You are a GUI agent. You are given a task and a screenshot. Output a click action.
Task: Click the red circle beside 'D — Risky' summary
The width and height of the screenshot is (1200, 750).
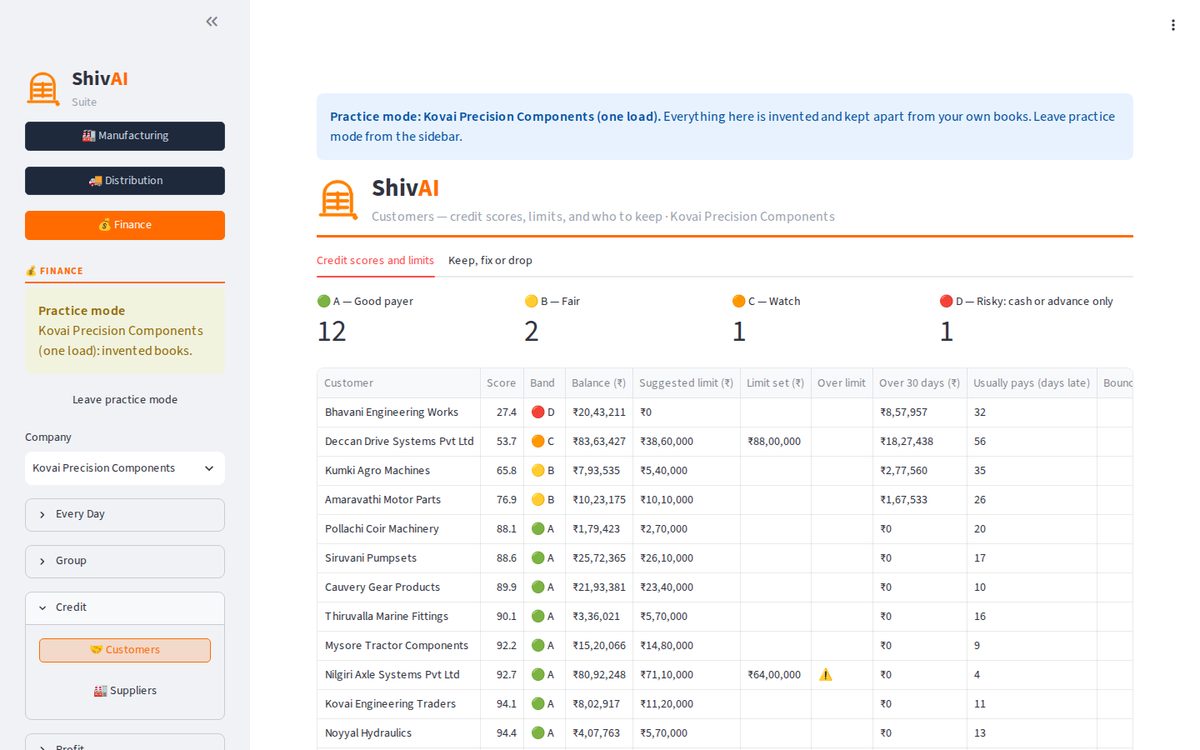pos(946,301)
